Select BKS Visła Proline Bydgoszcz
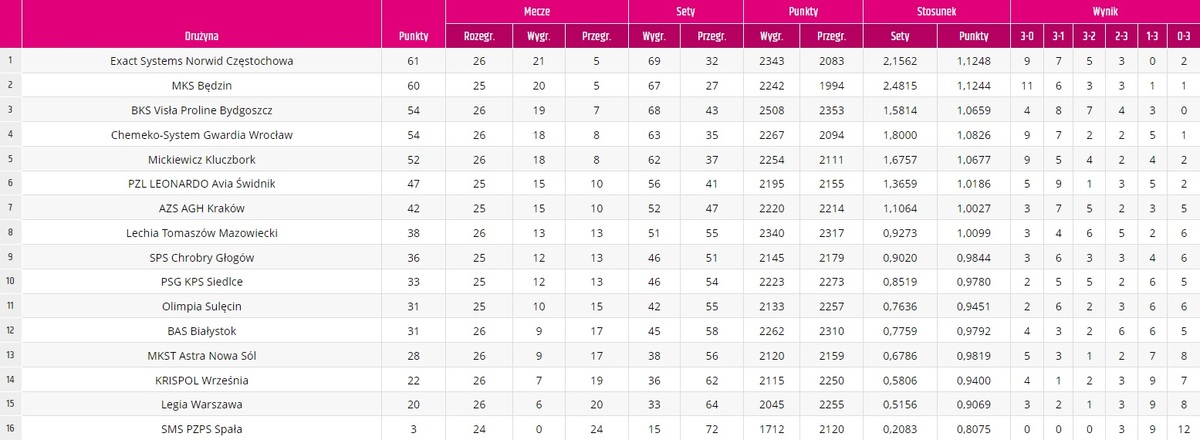The image size is (1200, 440). [202, 109]
